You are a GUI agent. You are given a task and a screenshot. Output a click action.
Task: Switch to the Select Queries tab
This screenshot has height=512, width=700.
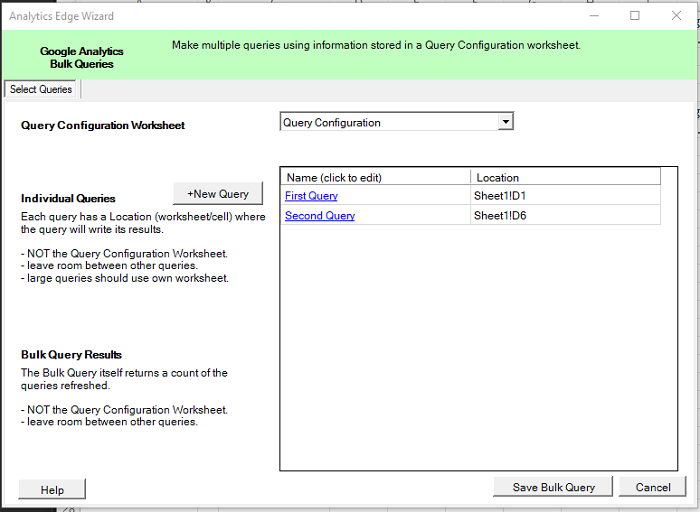pos(41,89)
